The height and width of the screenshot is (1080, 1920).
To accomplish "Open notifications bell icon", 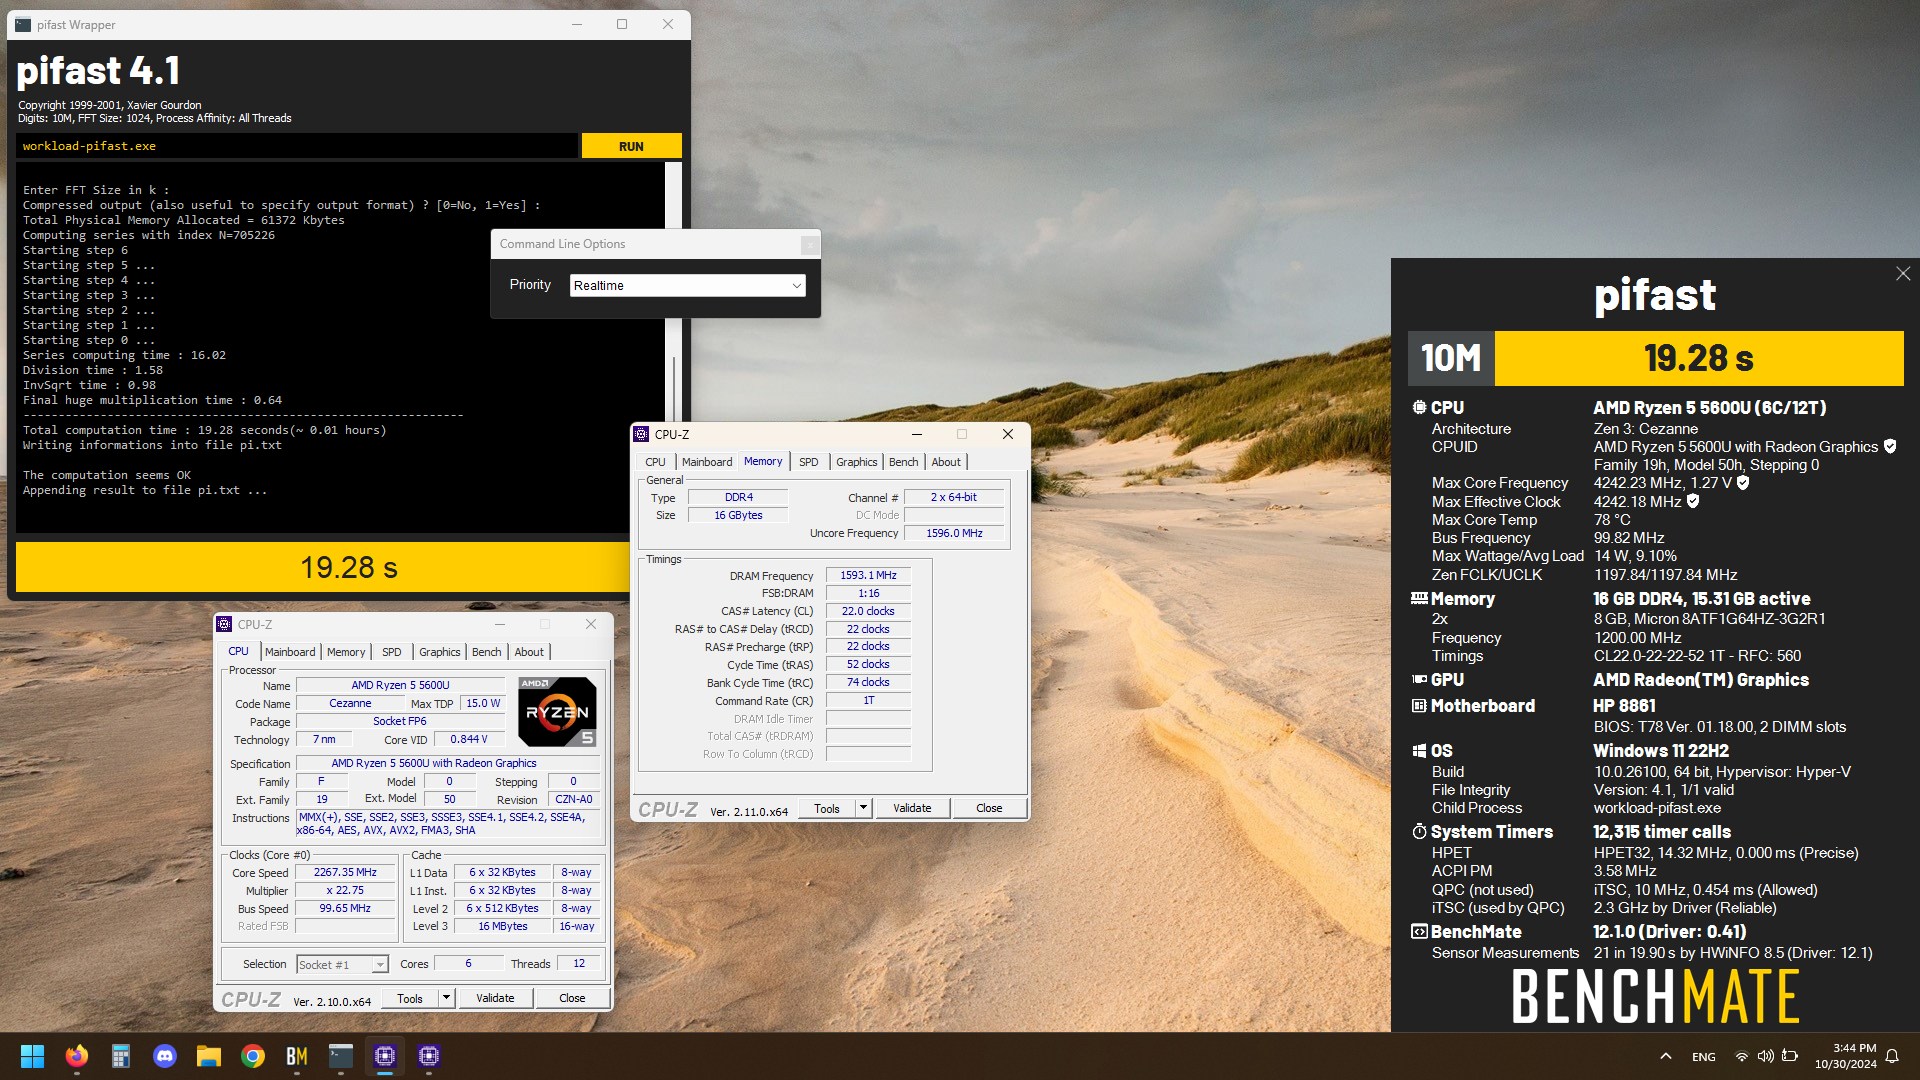I will (1892, 1056).
